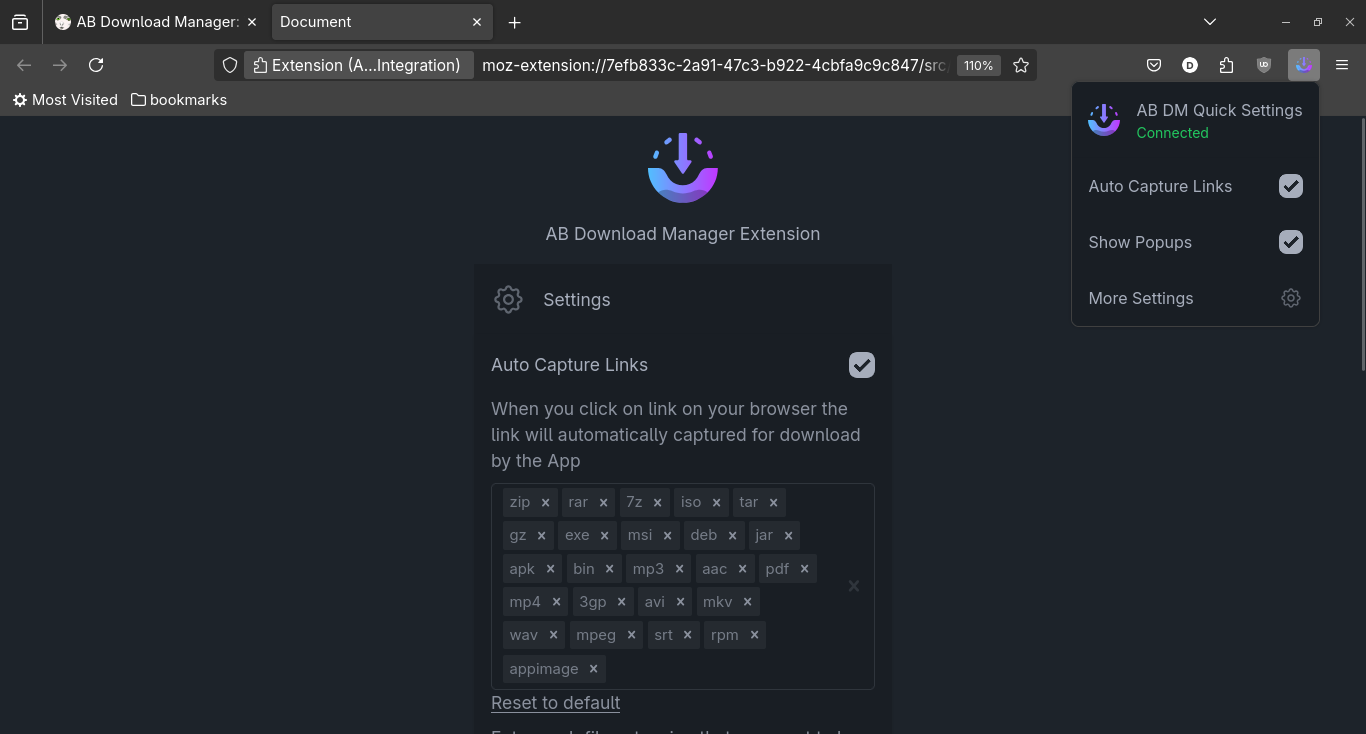This screenshot has height=734, width=1366.
Task: Click the D account avatar icon
Action: (x=1190, y=65)
